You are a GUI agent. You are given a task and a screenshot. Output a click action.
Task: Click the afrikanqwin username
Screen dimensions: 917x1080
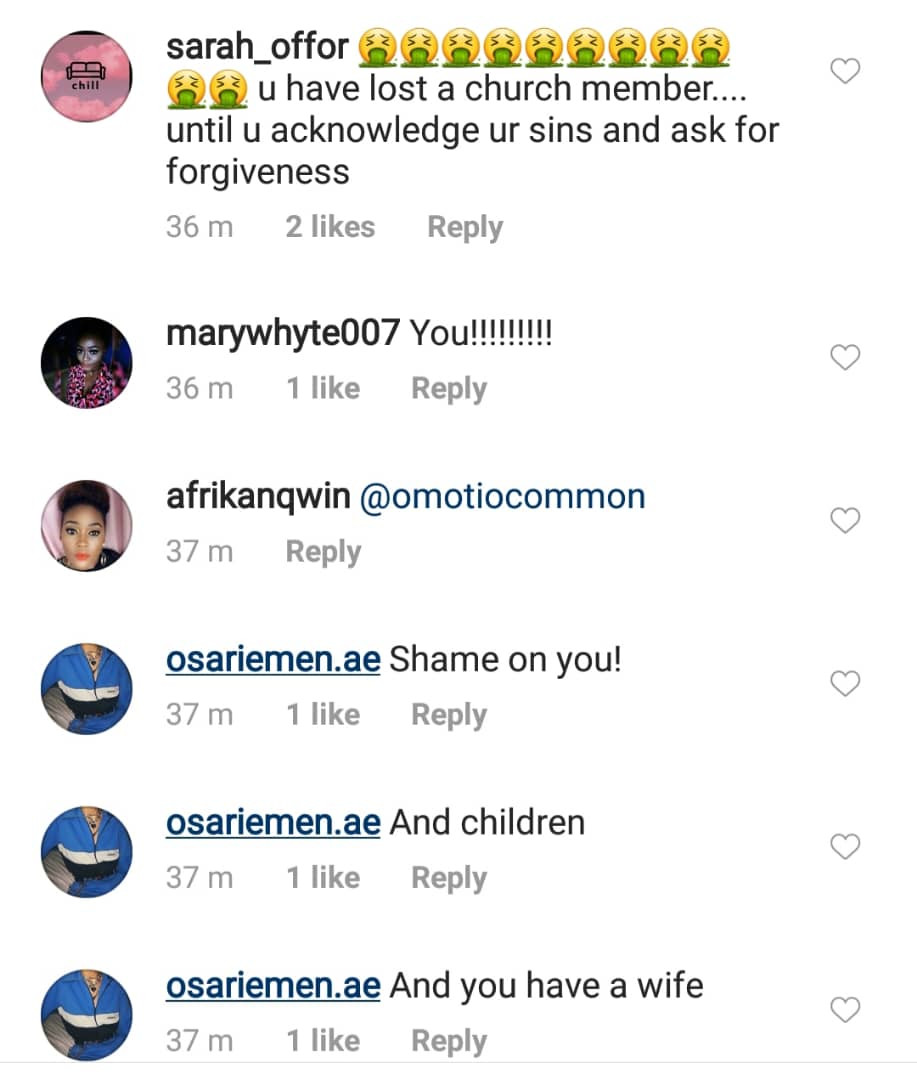click(258, 497)
